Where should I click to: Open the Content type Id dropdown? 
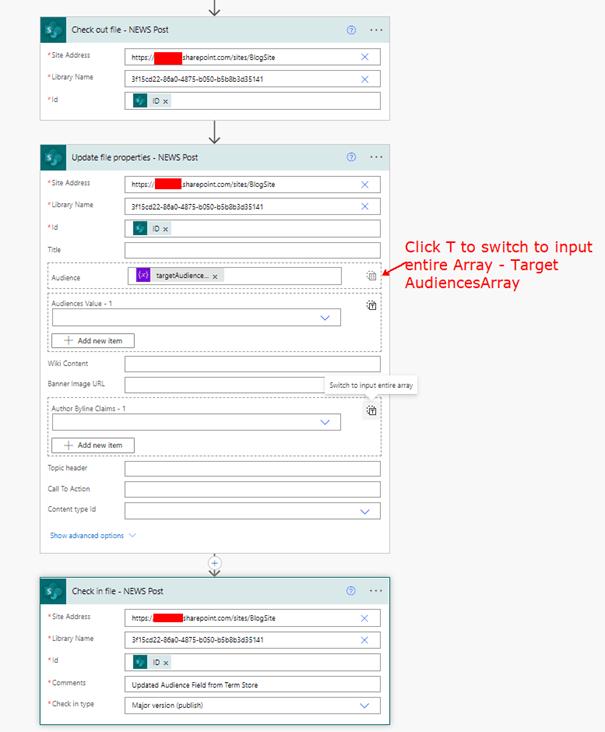point(364,511)
